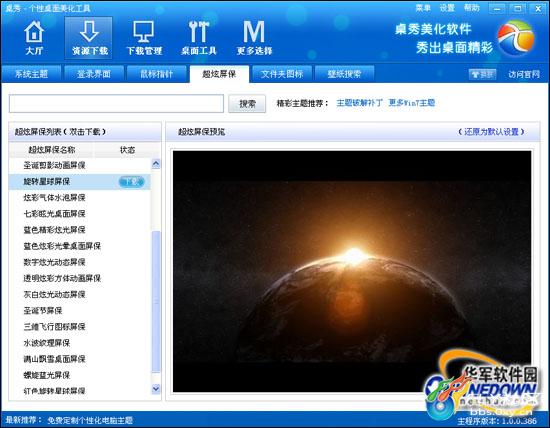Click the list scrollbar up arrow

156,164
